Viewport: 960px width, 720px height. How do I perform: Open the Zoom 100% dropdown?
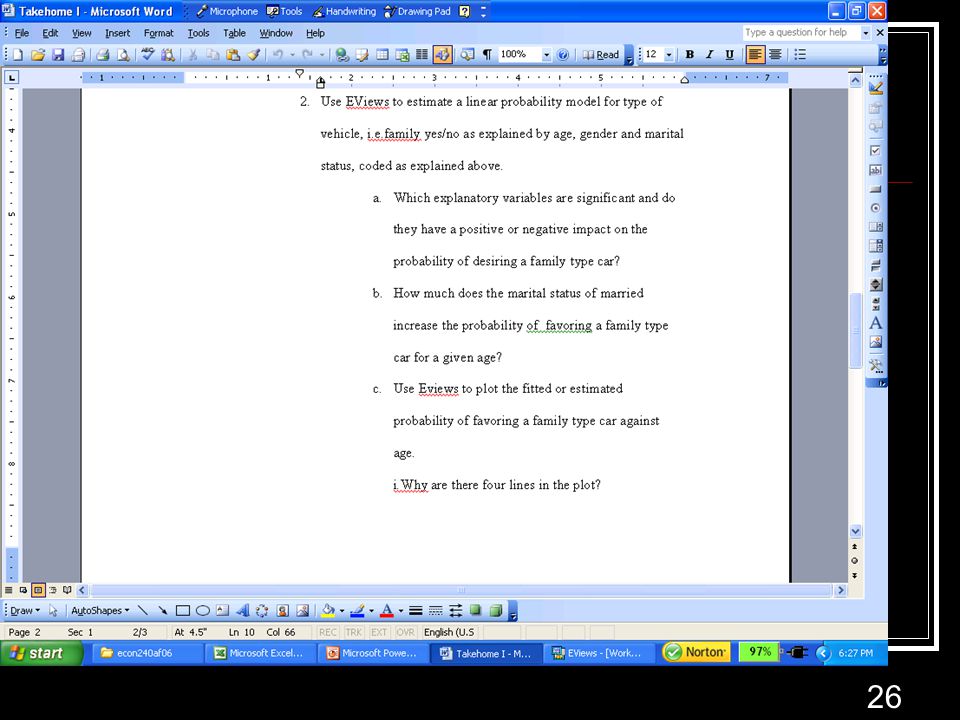point(546,54)
